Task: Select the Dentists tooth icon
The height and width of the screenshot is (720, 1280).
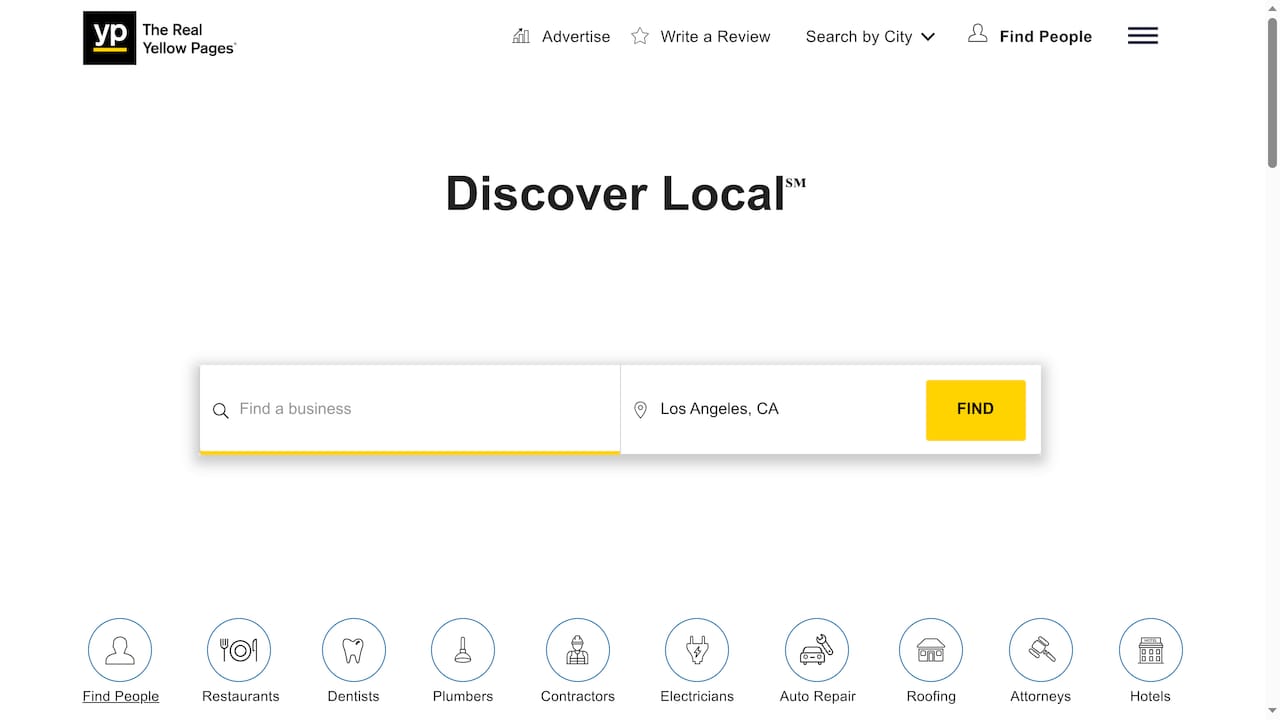Action: [x=354, y=649]
